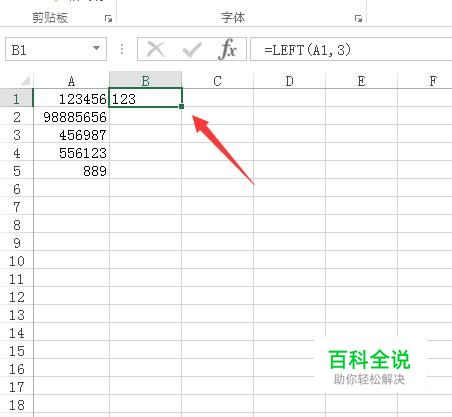Click cell containing 456987
The width and height of the screenshot is (452, 417).
point(71,134)
